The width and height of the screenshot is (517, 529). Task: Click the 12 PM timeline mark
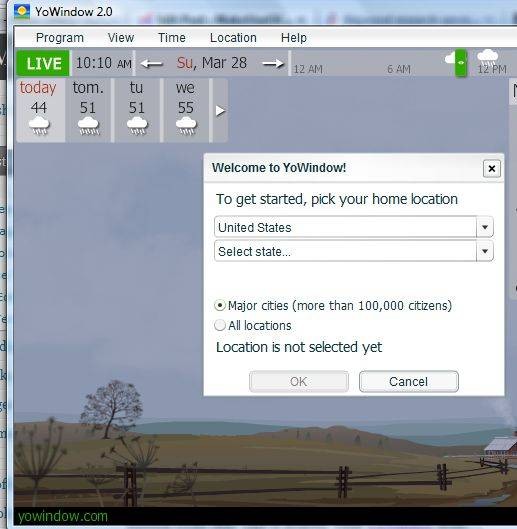(492, 69)
